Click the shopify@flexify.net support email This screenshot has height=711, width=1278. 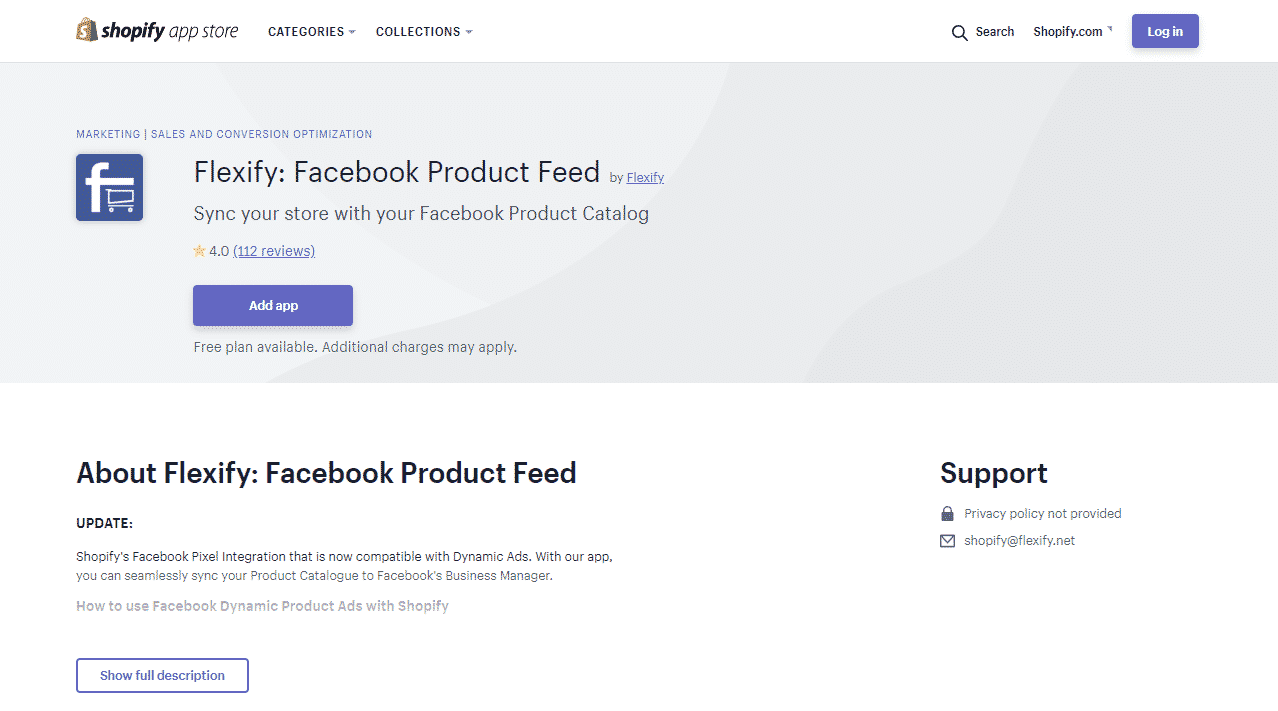1019,541
